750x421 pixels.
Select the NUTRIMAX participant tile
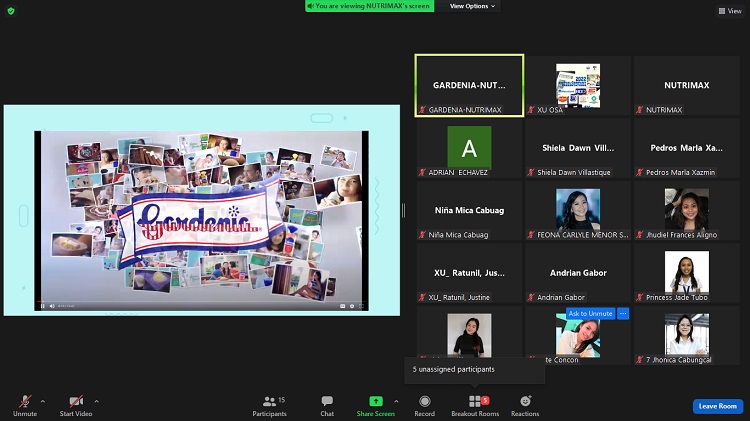tap(687, 85)
